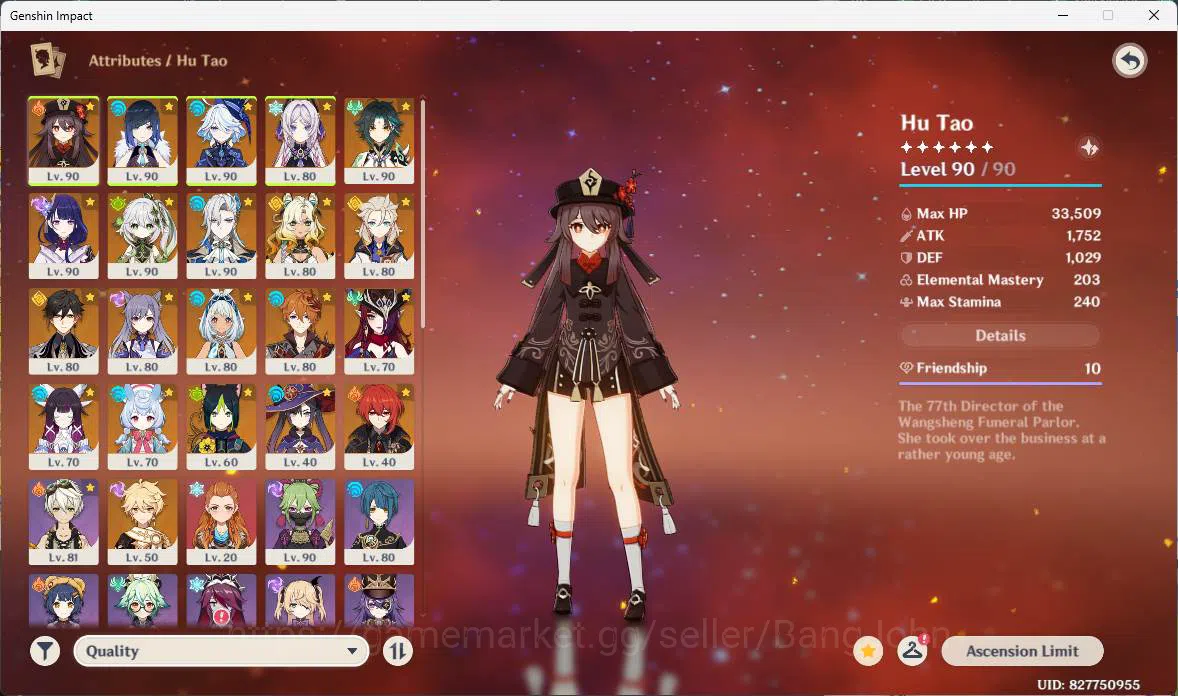This screenshot has width=1178, height=696.
Task: Select Xiao's Lv.90 portrait card
Action: click(379, 141)
